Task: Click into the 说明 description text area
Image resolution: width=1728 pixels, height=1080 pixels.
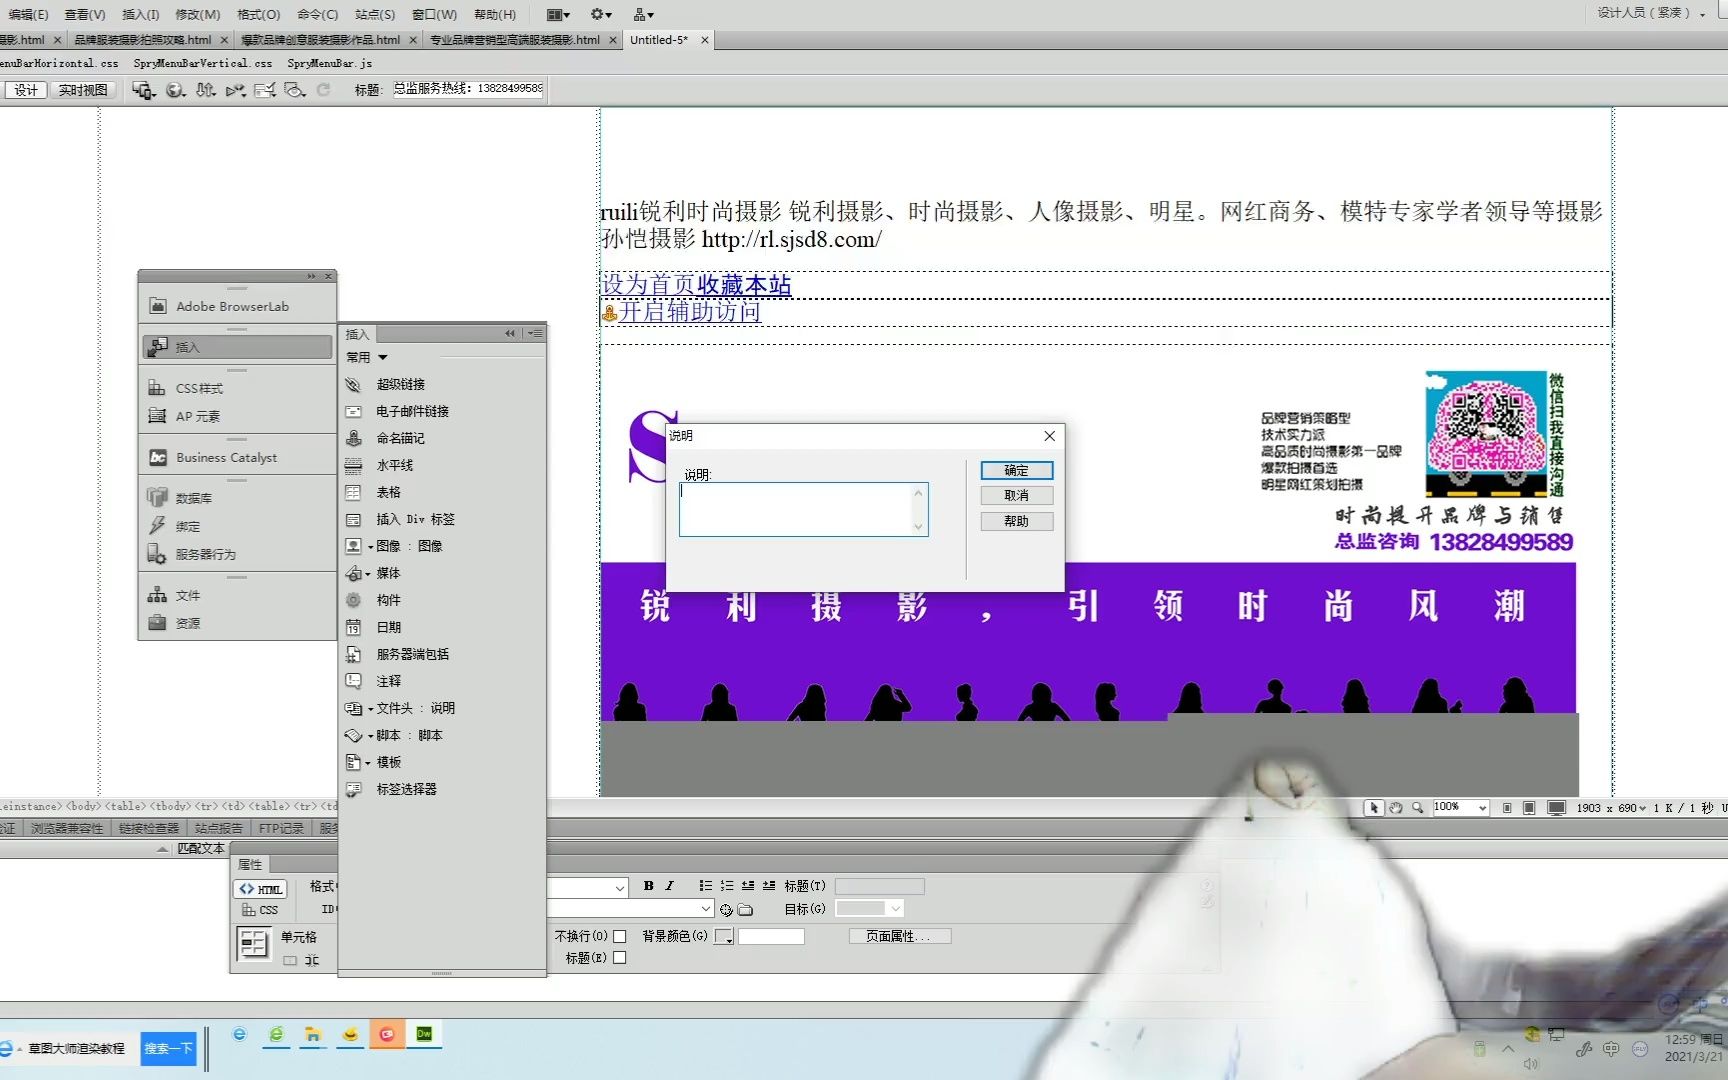Action: click(x=803, y=509)
